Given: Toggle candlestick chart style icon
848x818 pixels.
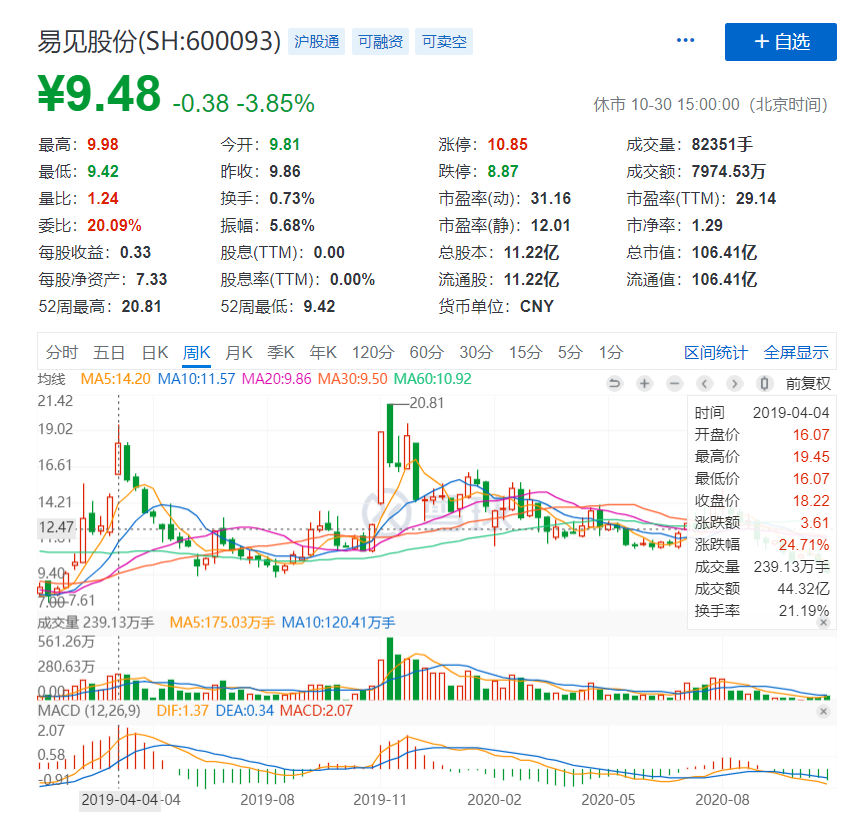Looking at the screenshot, I should point(764,384).
